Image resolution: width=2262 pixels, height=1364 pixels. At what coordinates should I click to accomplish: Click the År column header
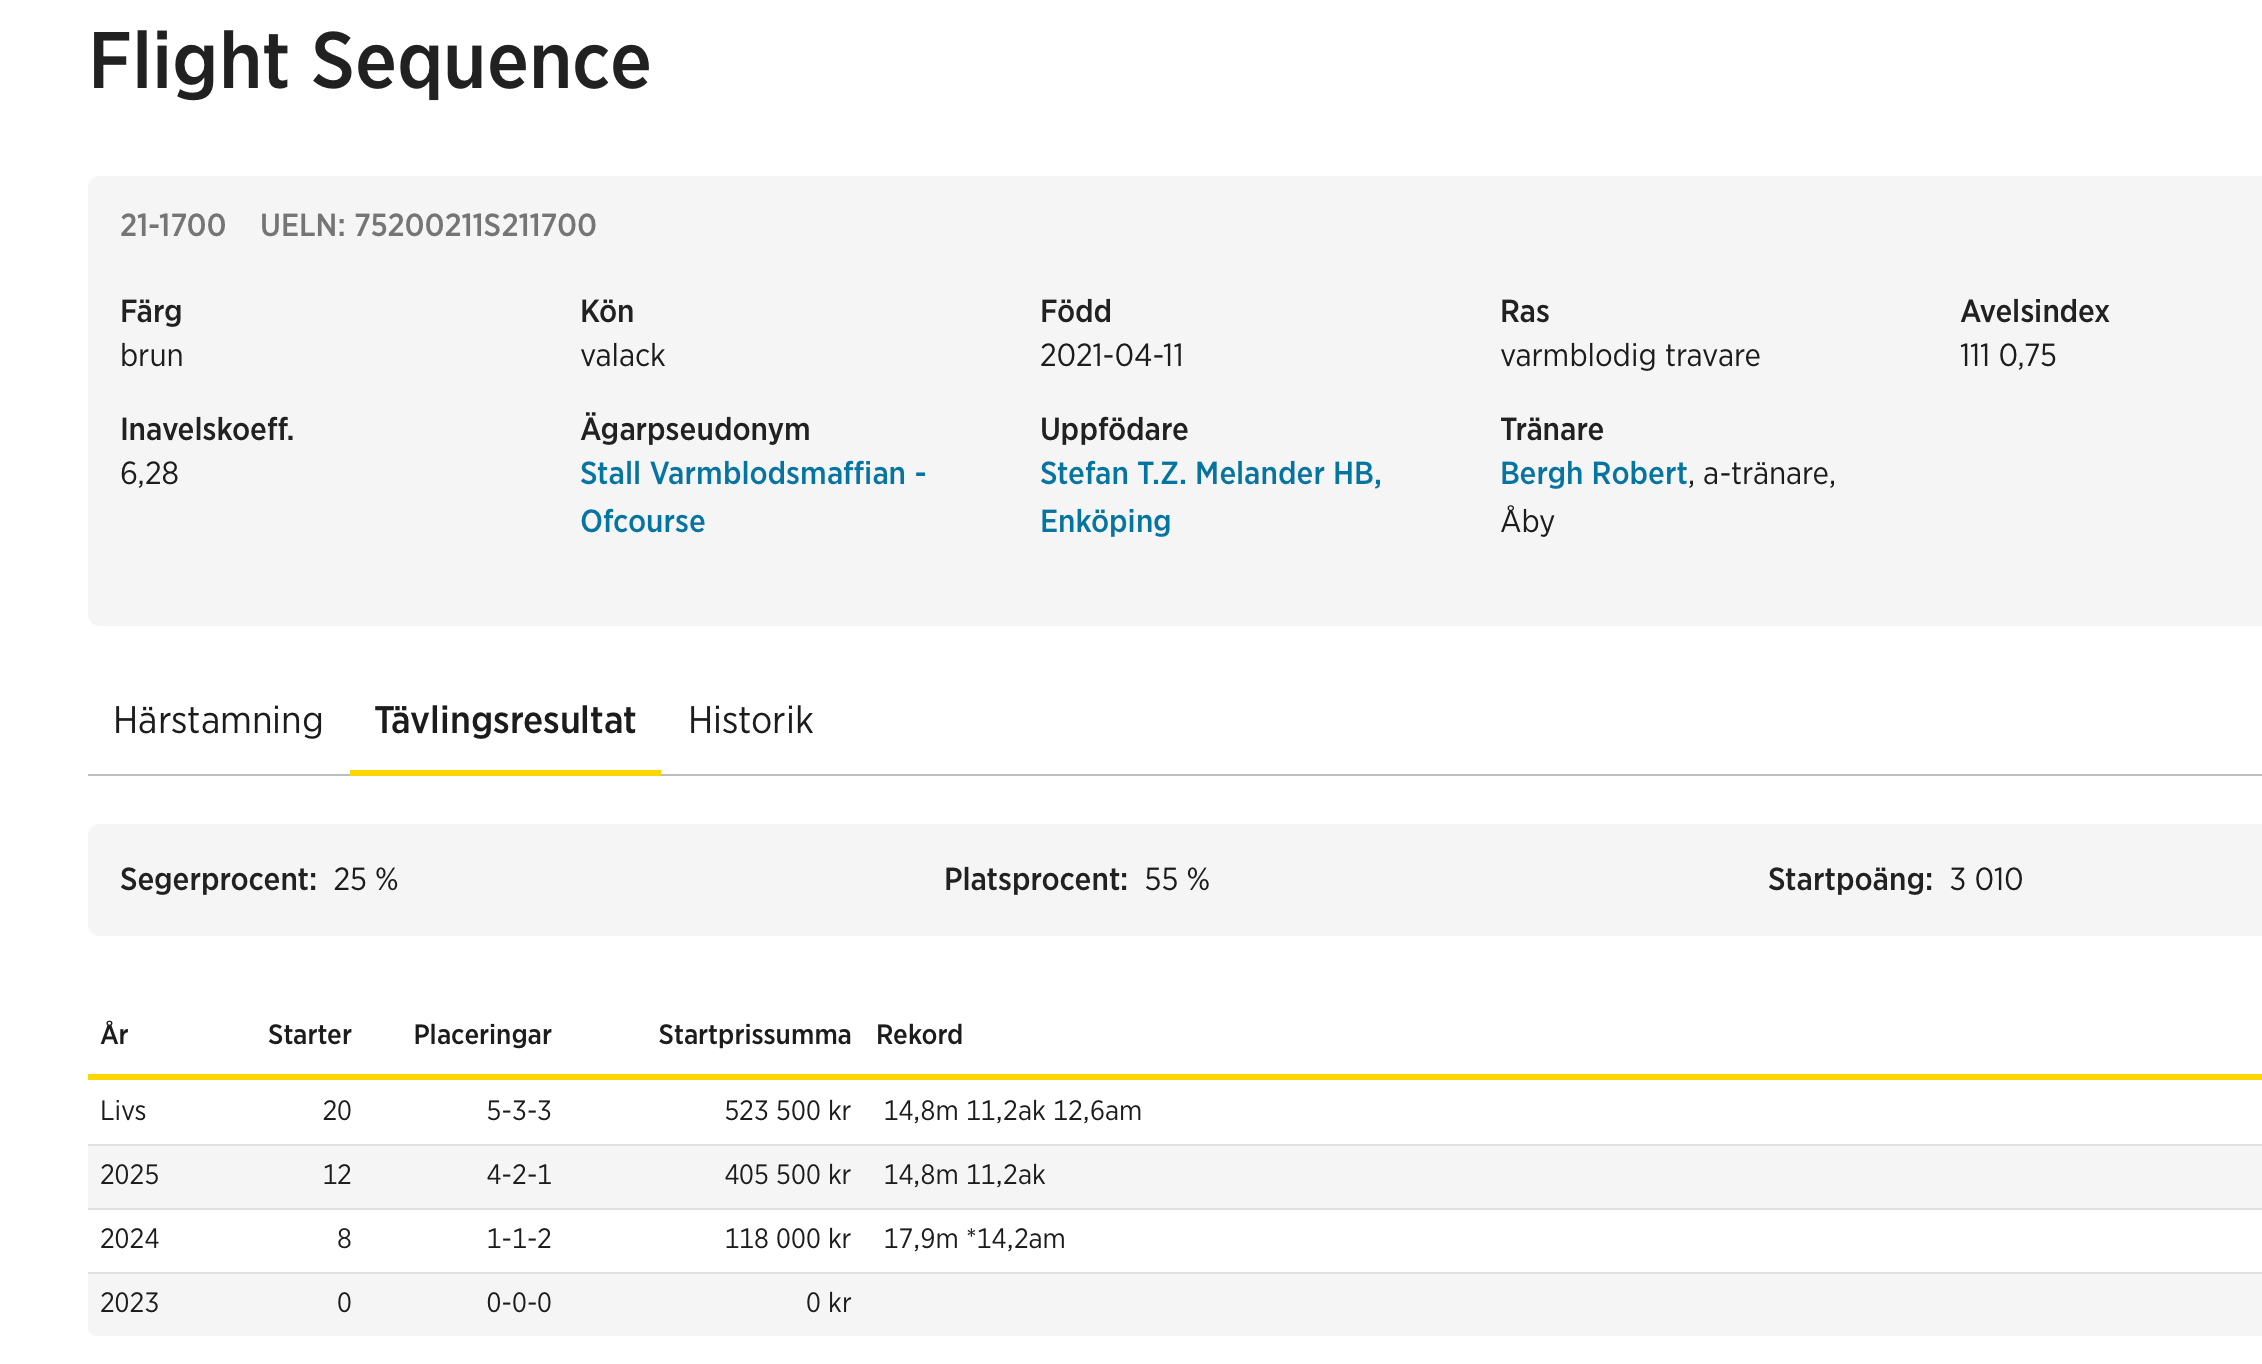[x=114, y=1035]
